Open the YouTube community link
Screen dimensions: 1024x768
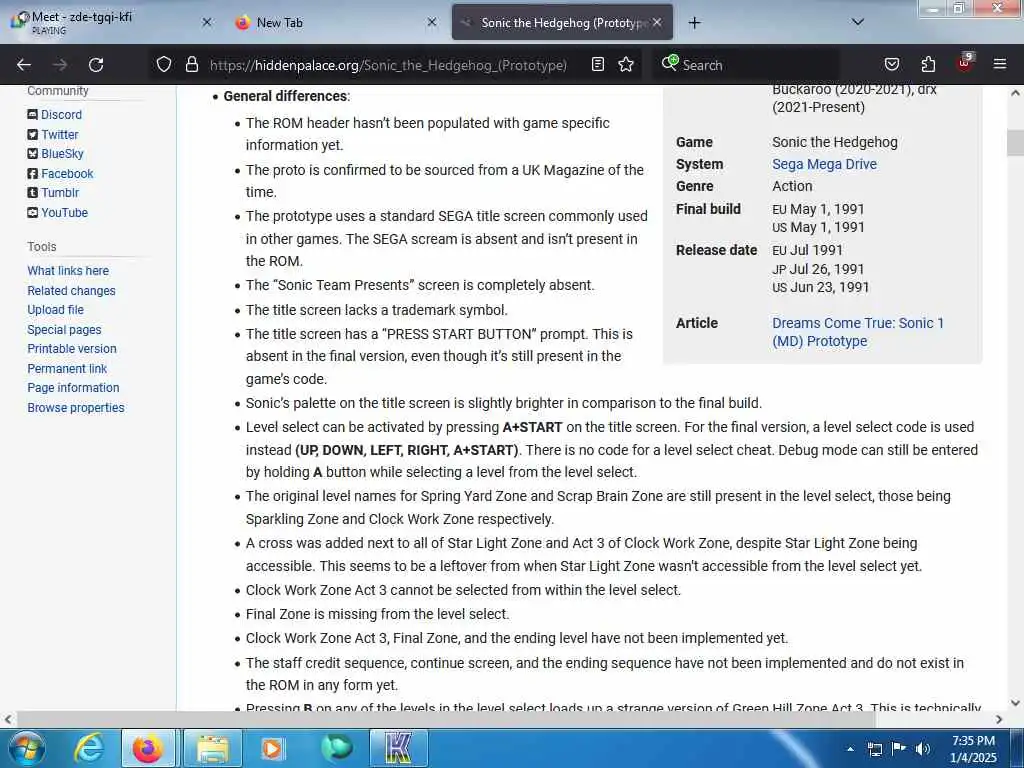[x=64, y=213]
